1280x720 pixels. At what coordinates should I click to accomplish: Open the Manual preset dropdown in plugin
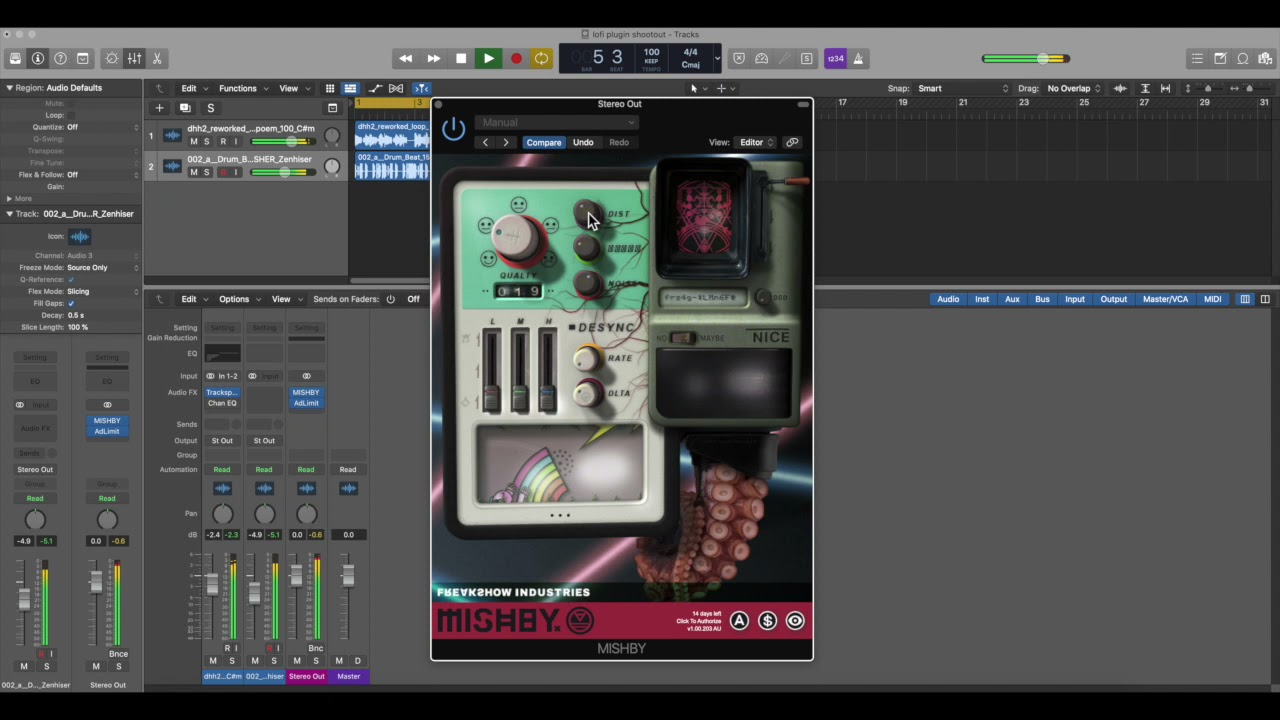pyautogui.click(x=556, y=122)
